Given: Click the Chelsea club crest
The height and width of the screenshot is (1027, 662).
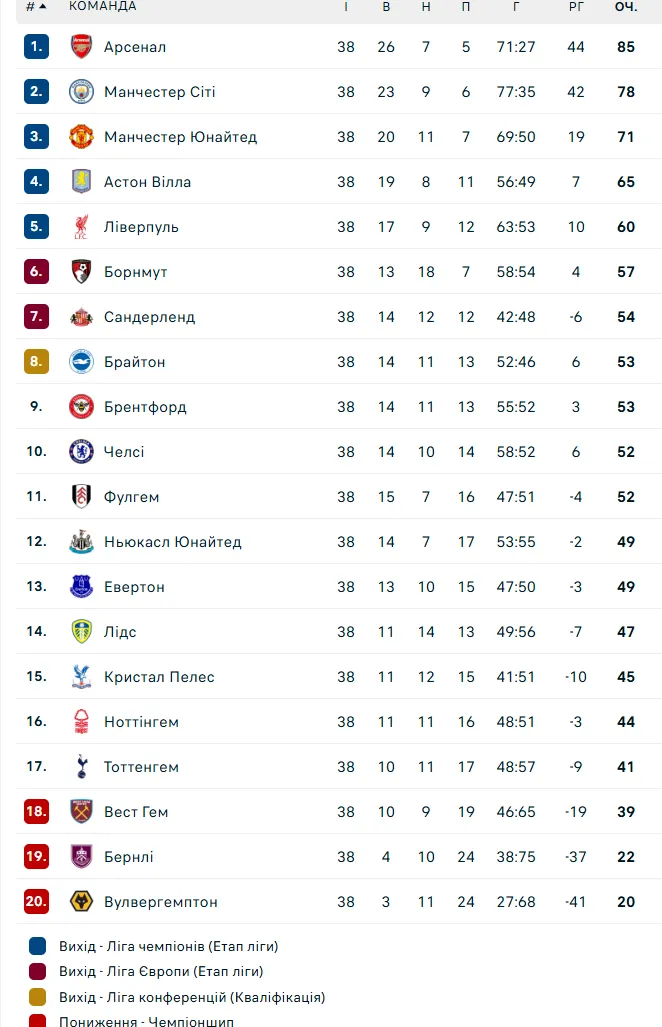Looking at the screenshot, I should pos(81,451).
